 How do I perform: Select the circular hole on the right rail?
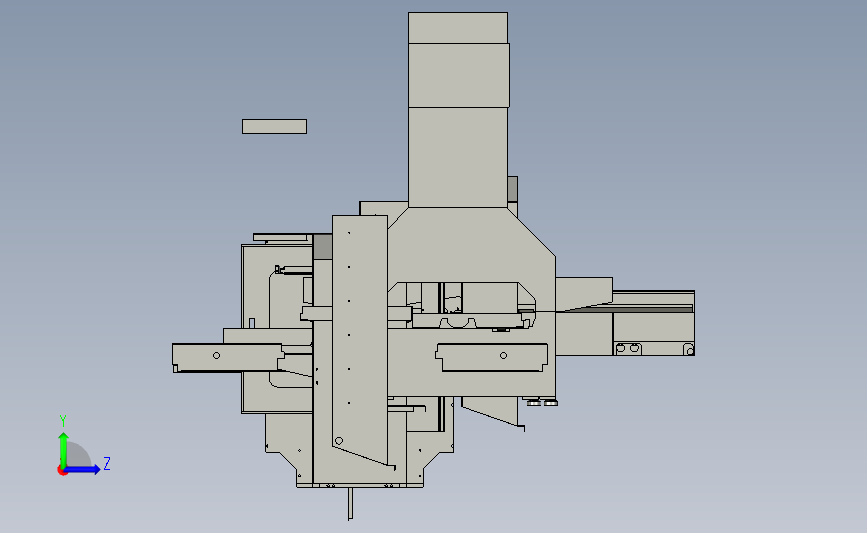503,356
